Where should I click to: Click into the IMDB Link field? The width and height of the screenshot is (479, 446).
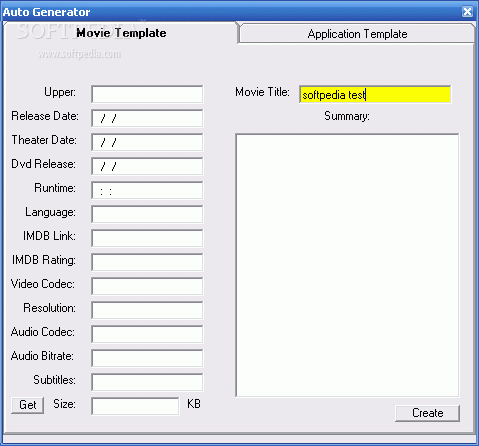pos(147,238)
